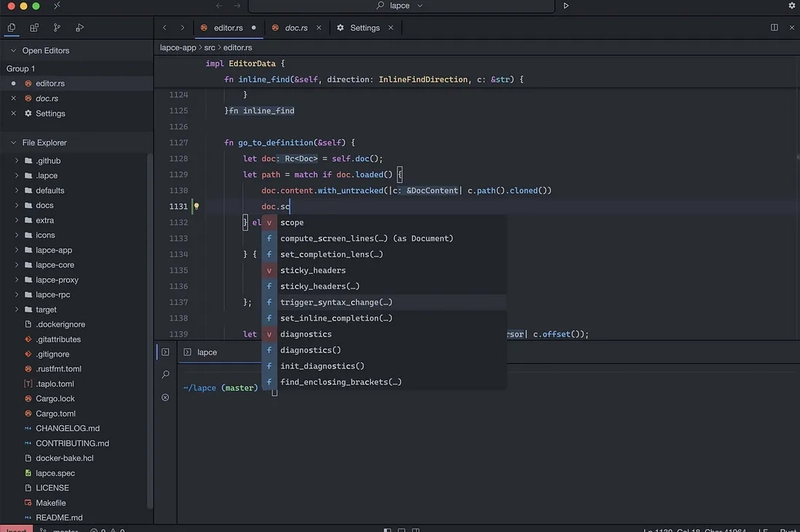Click the lapce search bar in title bar
Image resolution: width=800 pixels, height=532 pixels.
click(x=401, y=6)
